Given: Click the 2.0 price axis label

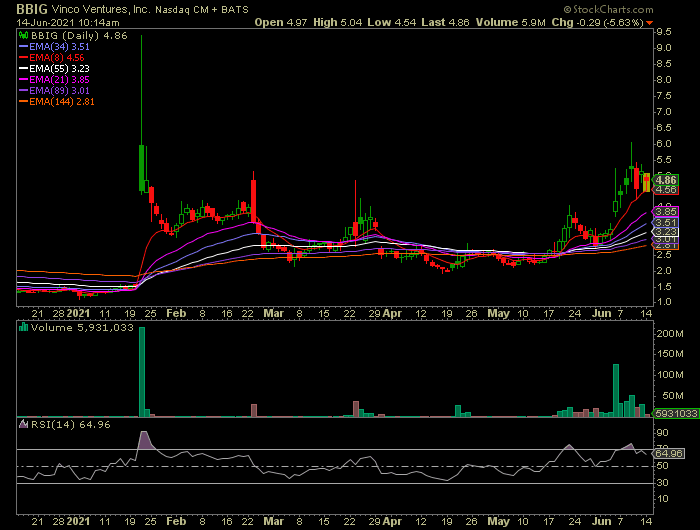Looking at the screenshot, I should click(x=664, y=271).
